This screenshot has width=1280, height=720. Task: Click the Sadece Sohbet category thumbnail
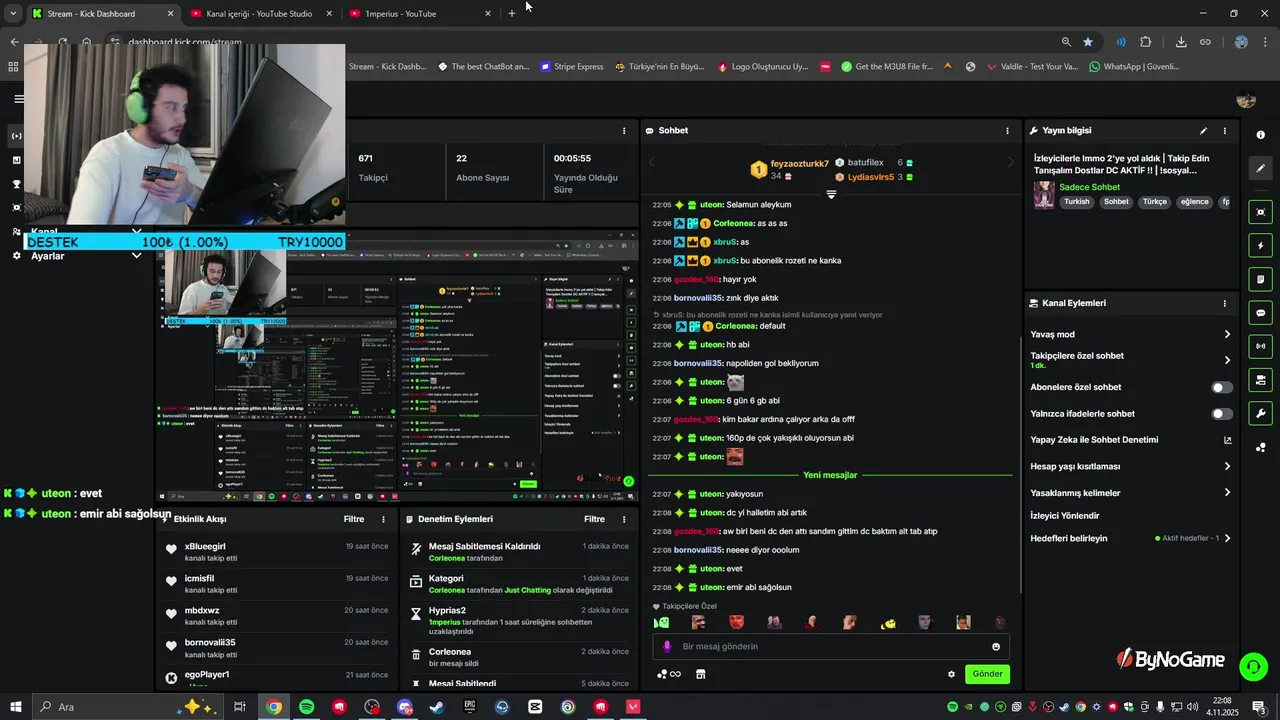1044,194
